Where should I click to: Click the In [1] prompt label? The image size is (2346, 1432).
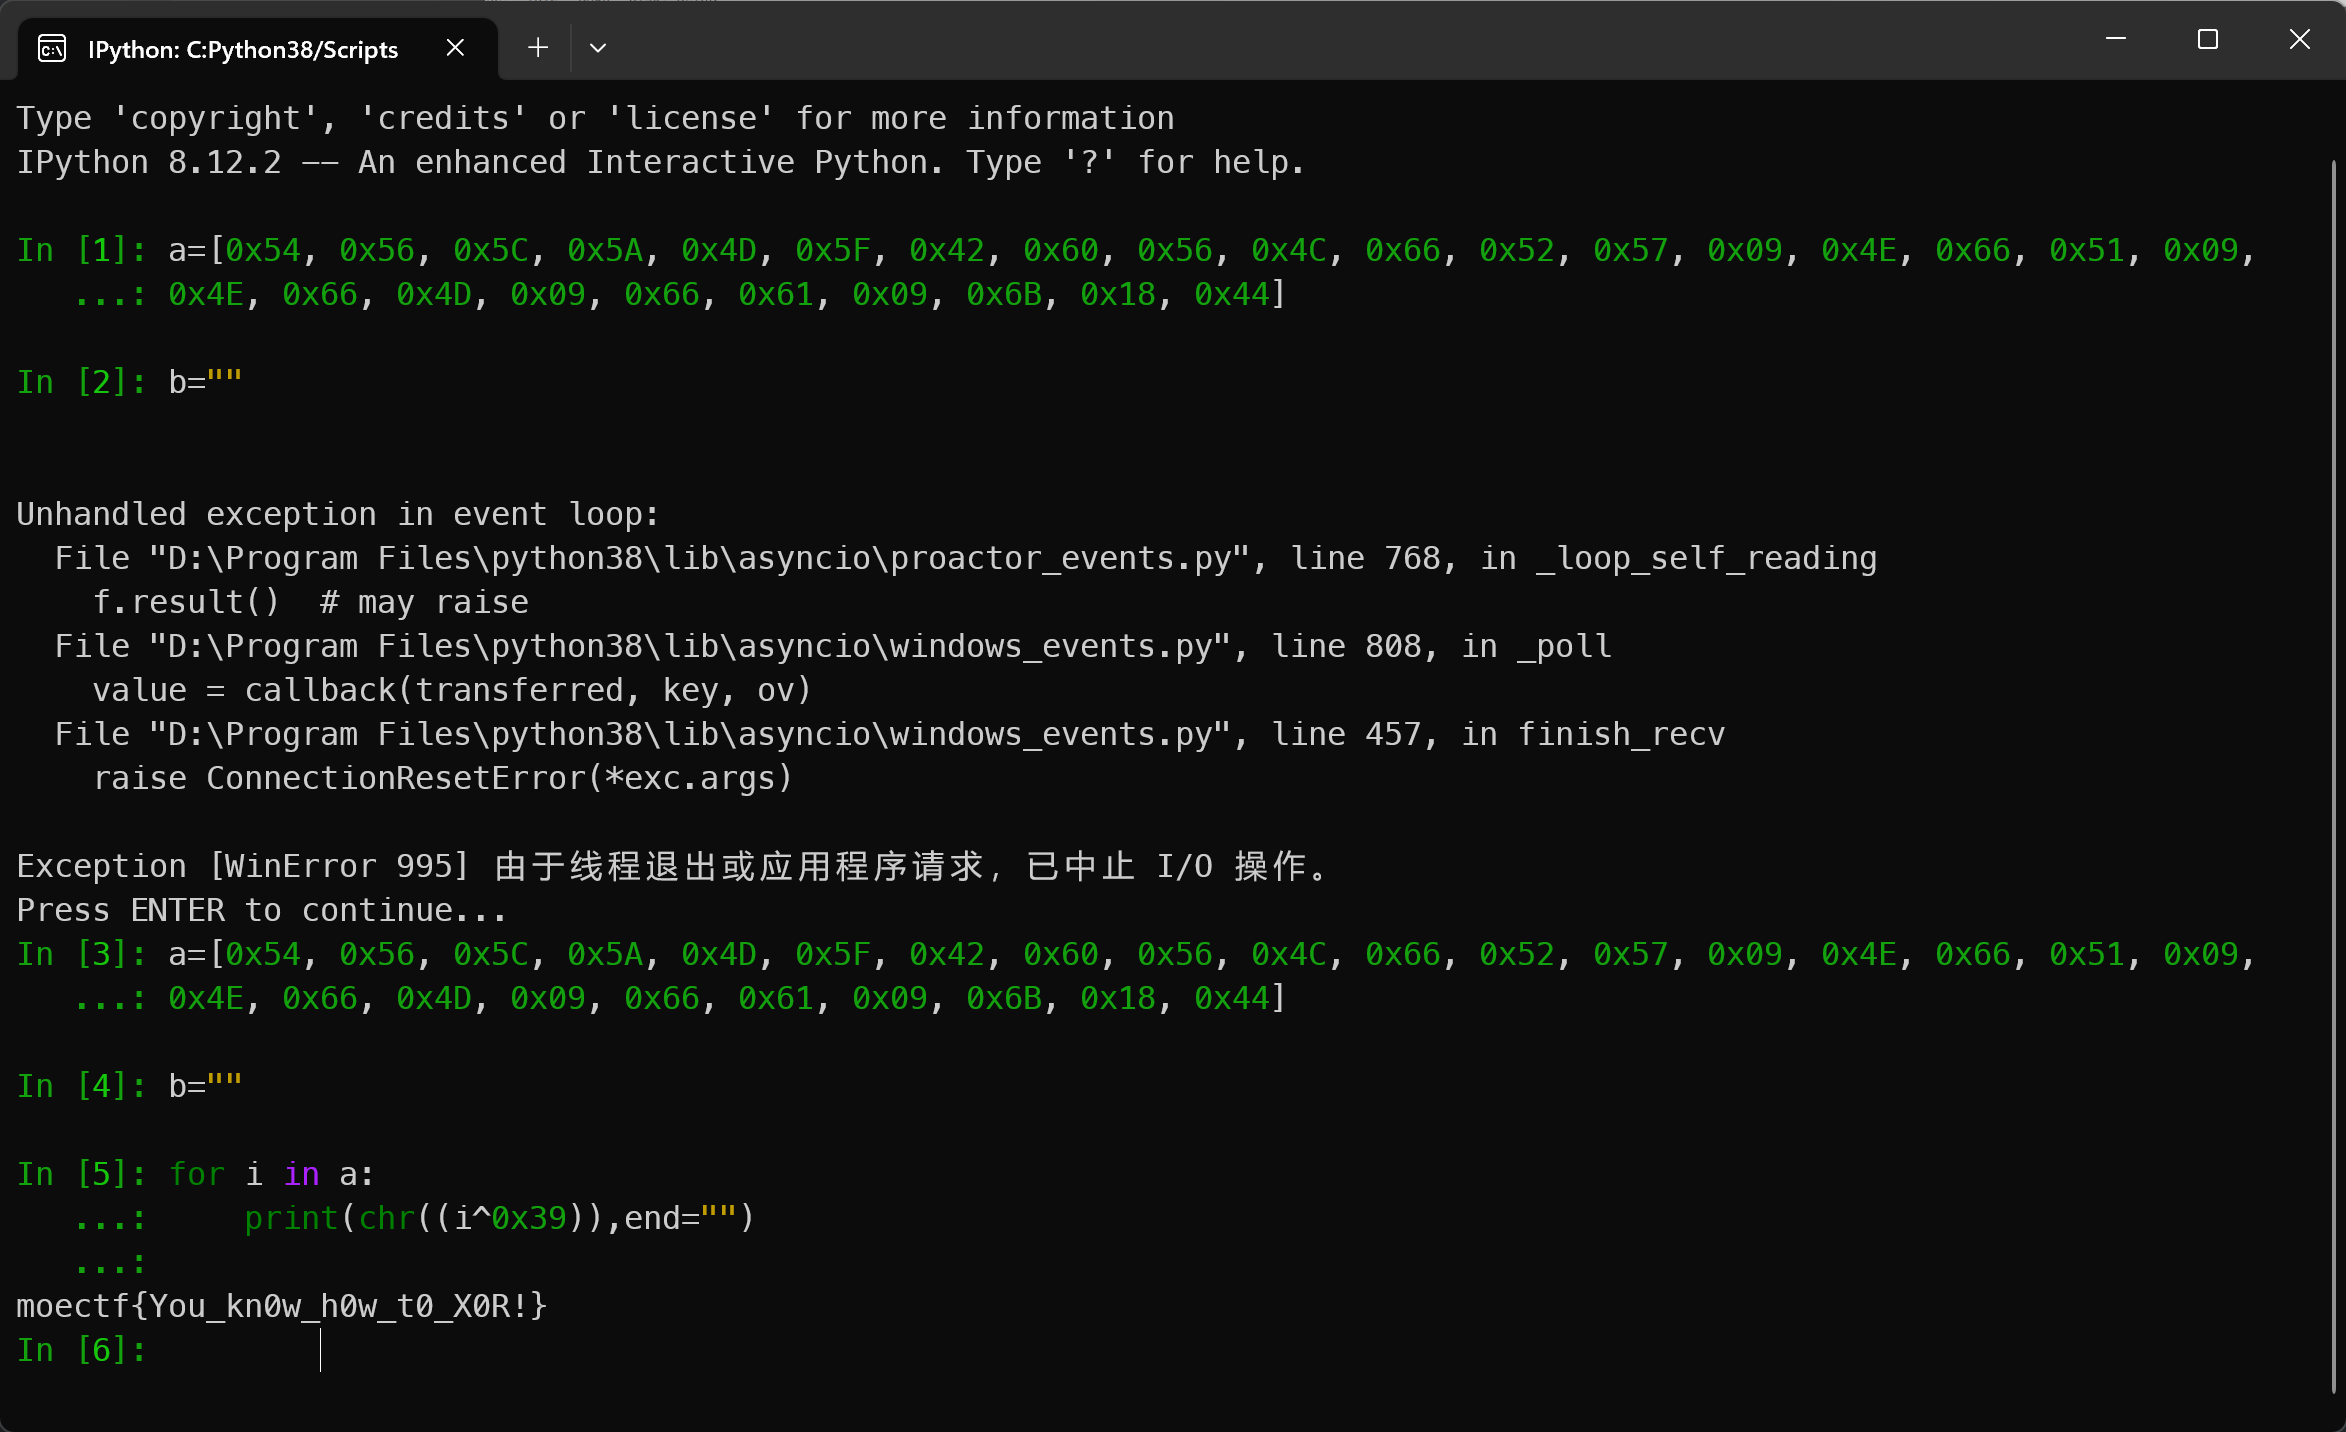point(82,250)
